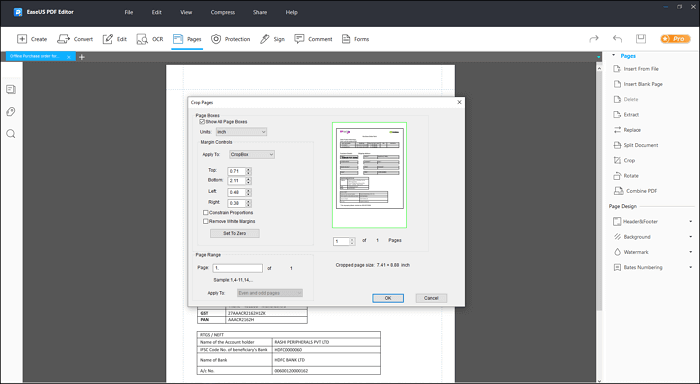Enable Constrain Proportions checkbox
The height and width of the screenshot is (384, 700).
click(x=206, y=213)
